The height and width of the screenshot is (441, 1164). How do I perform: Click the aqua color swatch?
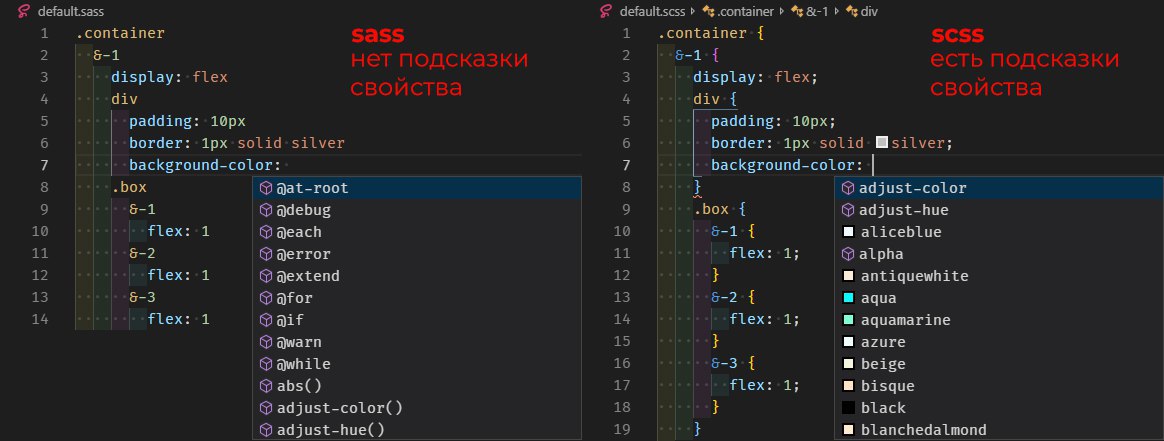849,298
